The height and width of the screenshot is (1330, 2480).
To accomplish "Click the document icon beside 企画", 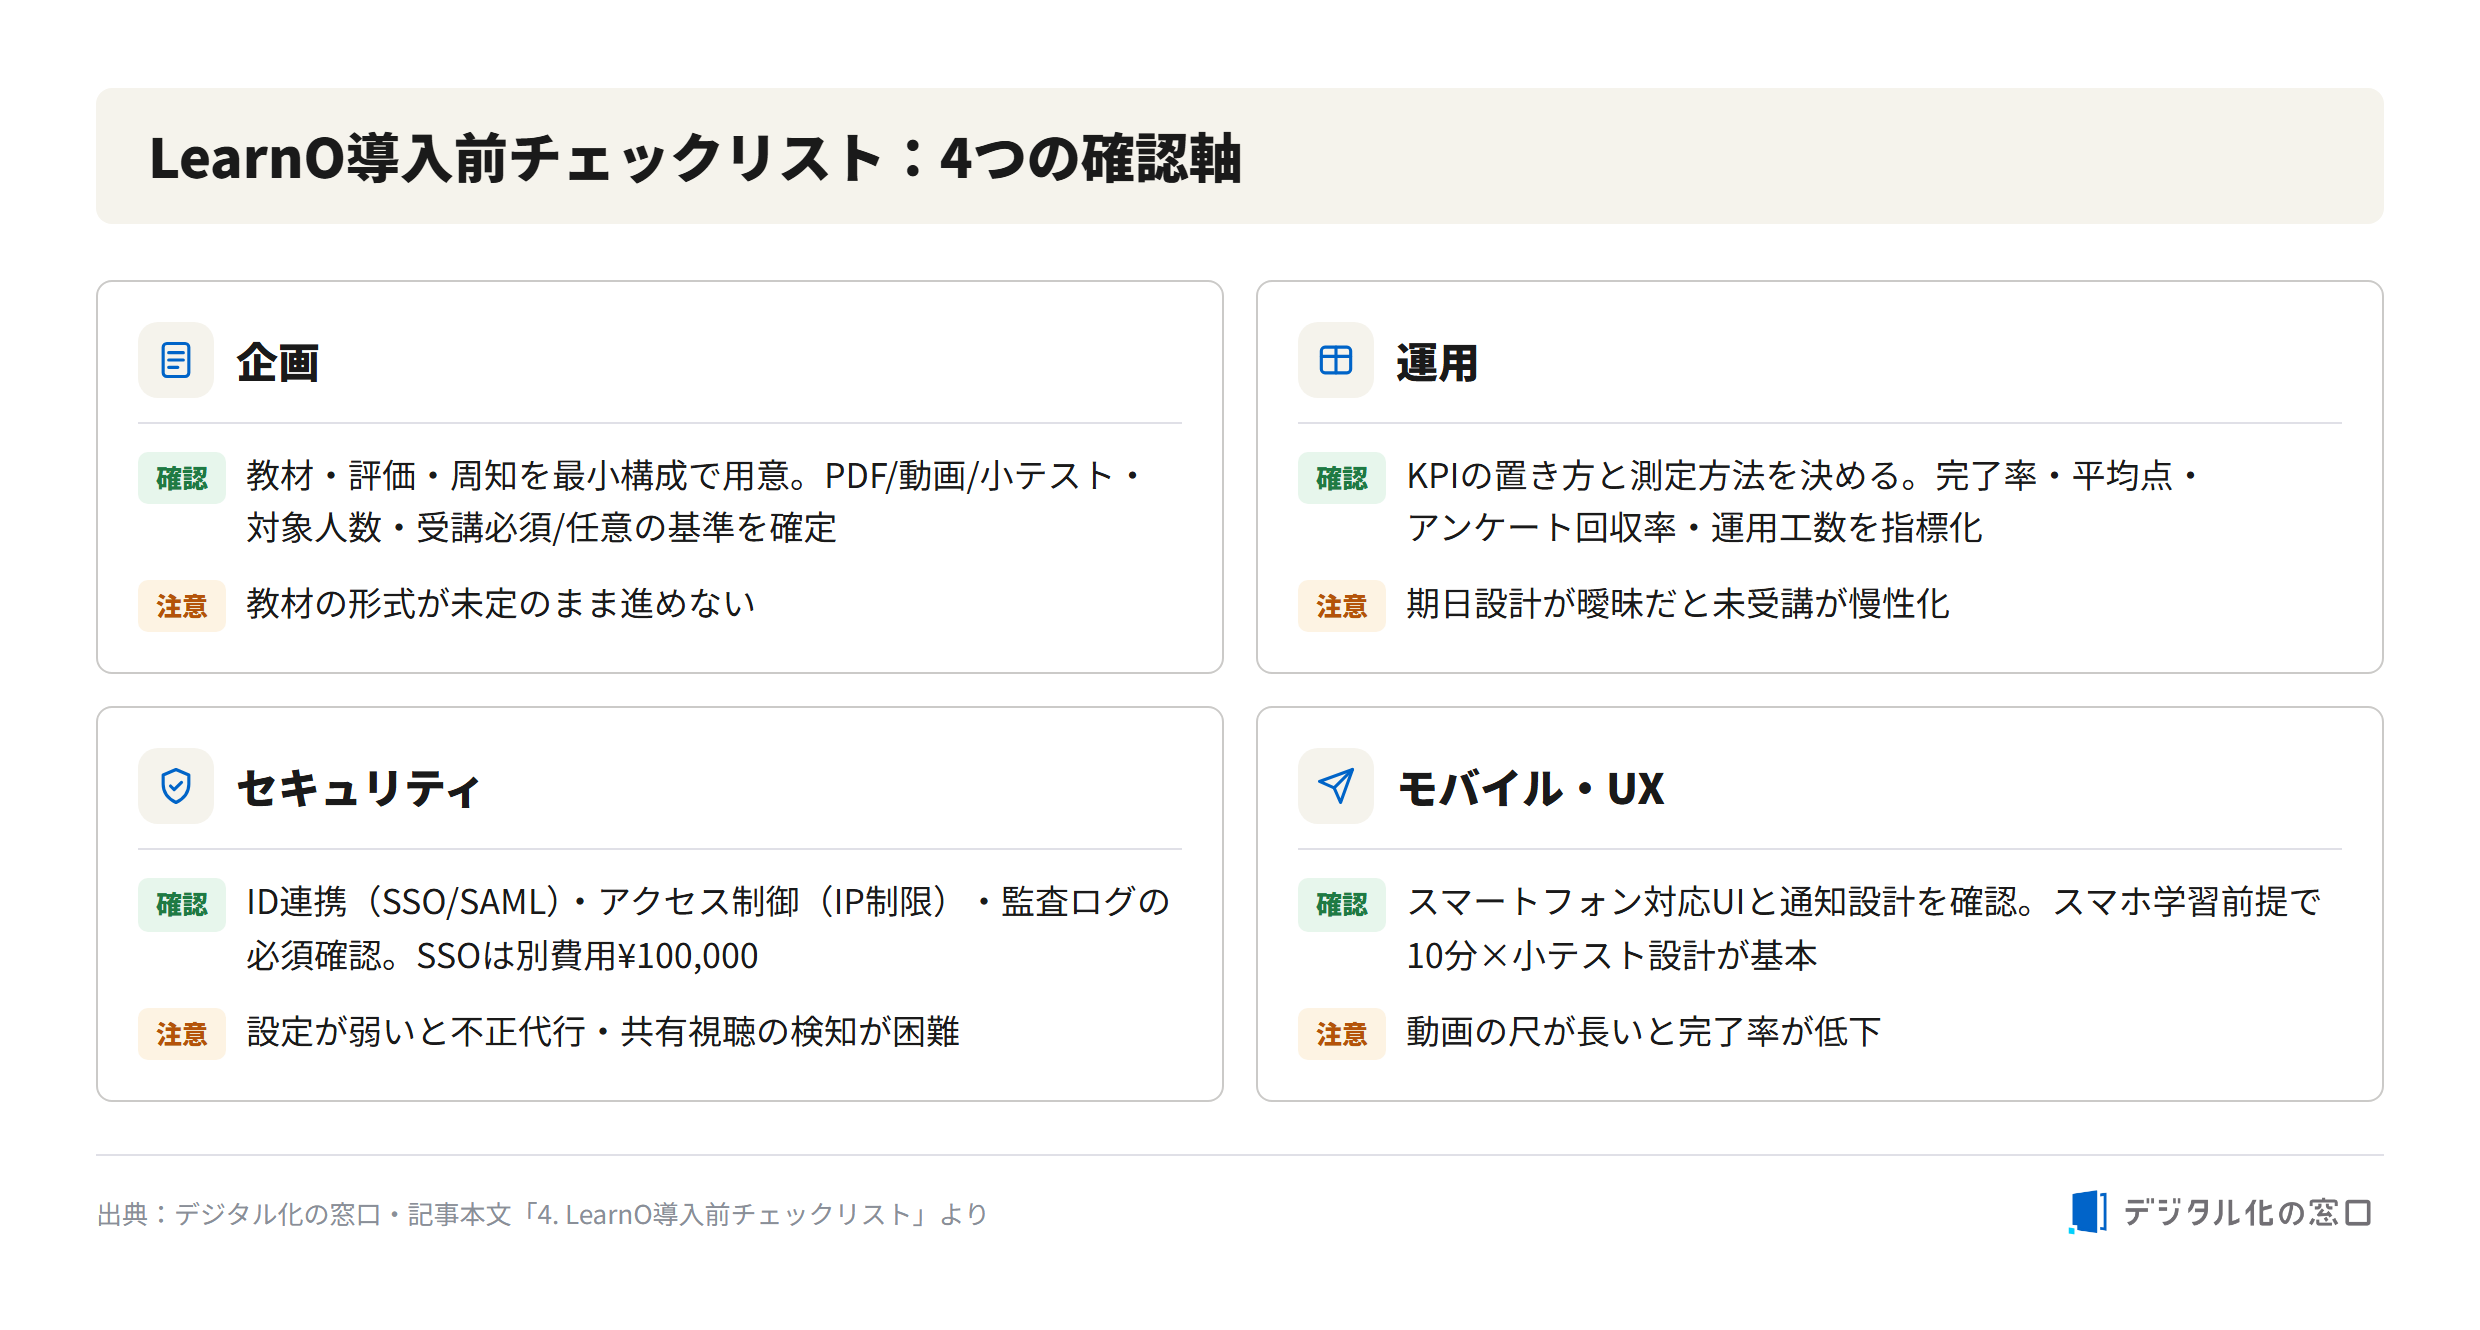I will pos(176,360).
